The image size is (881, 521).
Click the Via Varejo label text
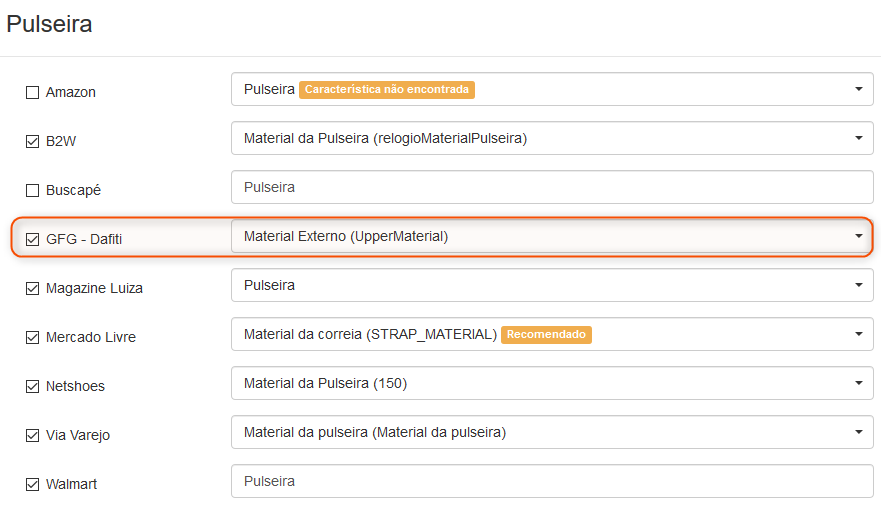[78, 435]
